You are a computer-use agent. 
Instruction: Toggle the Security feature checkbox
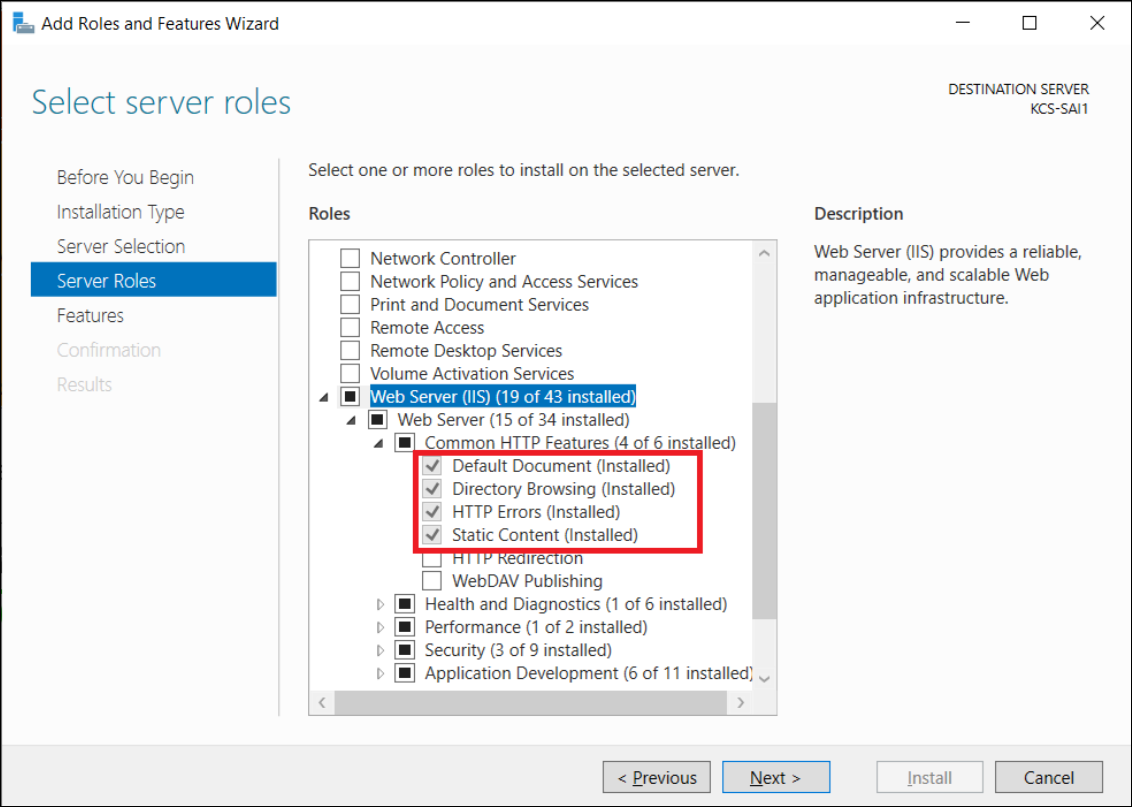coord(405,650)
